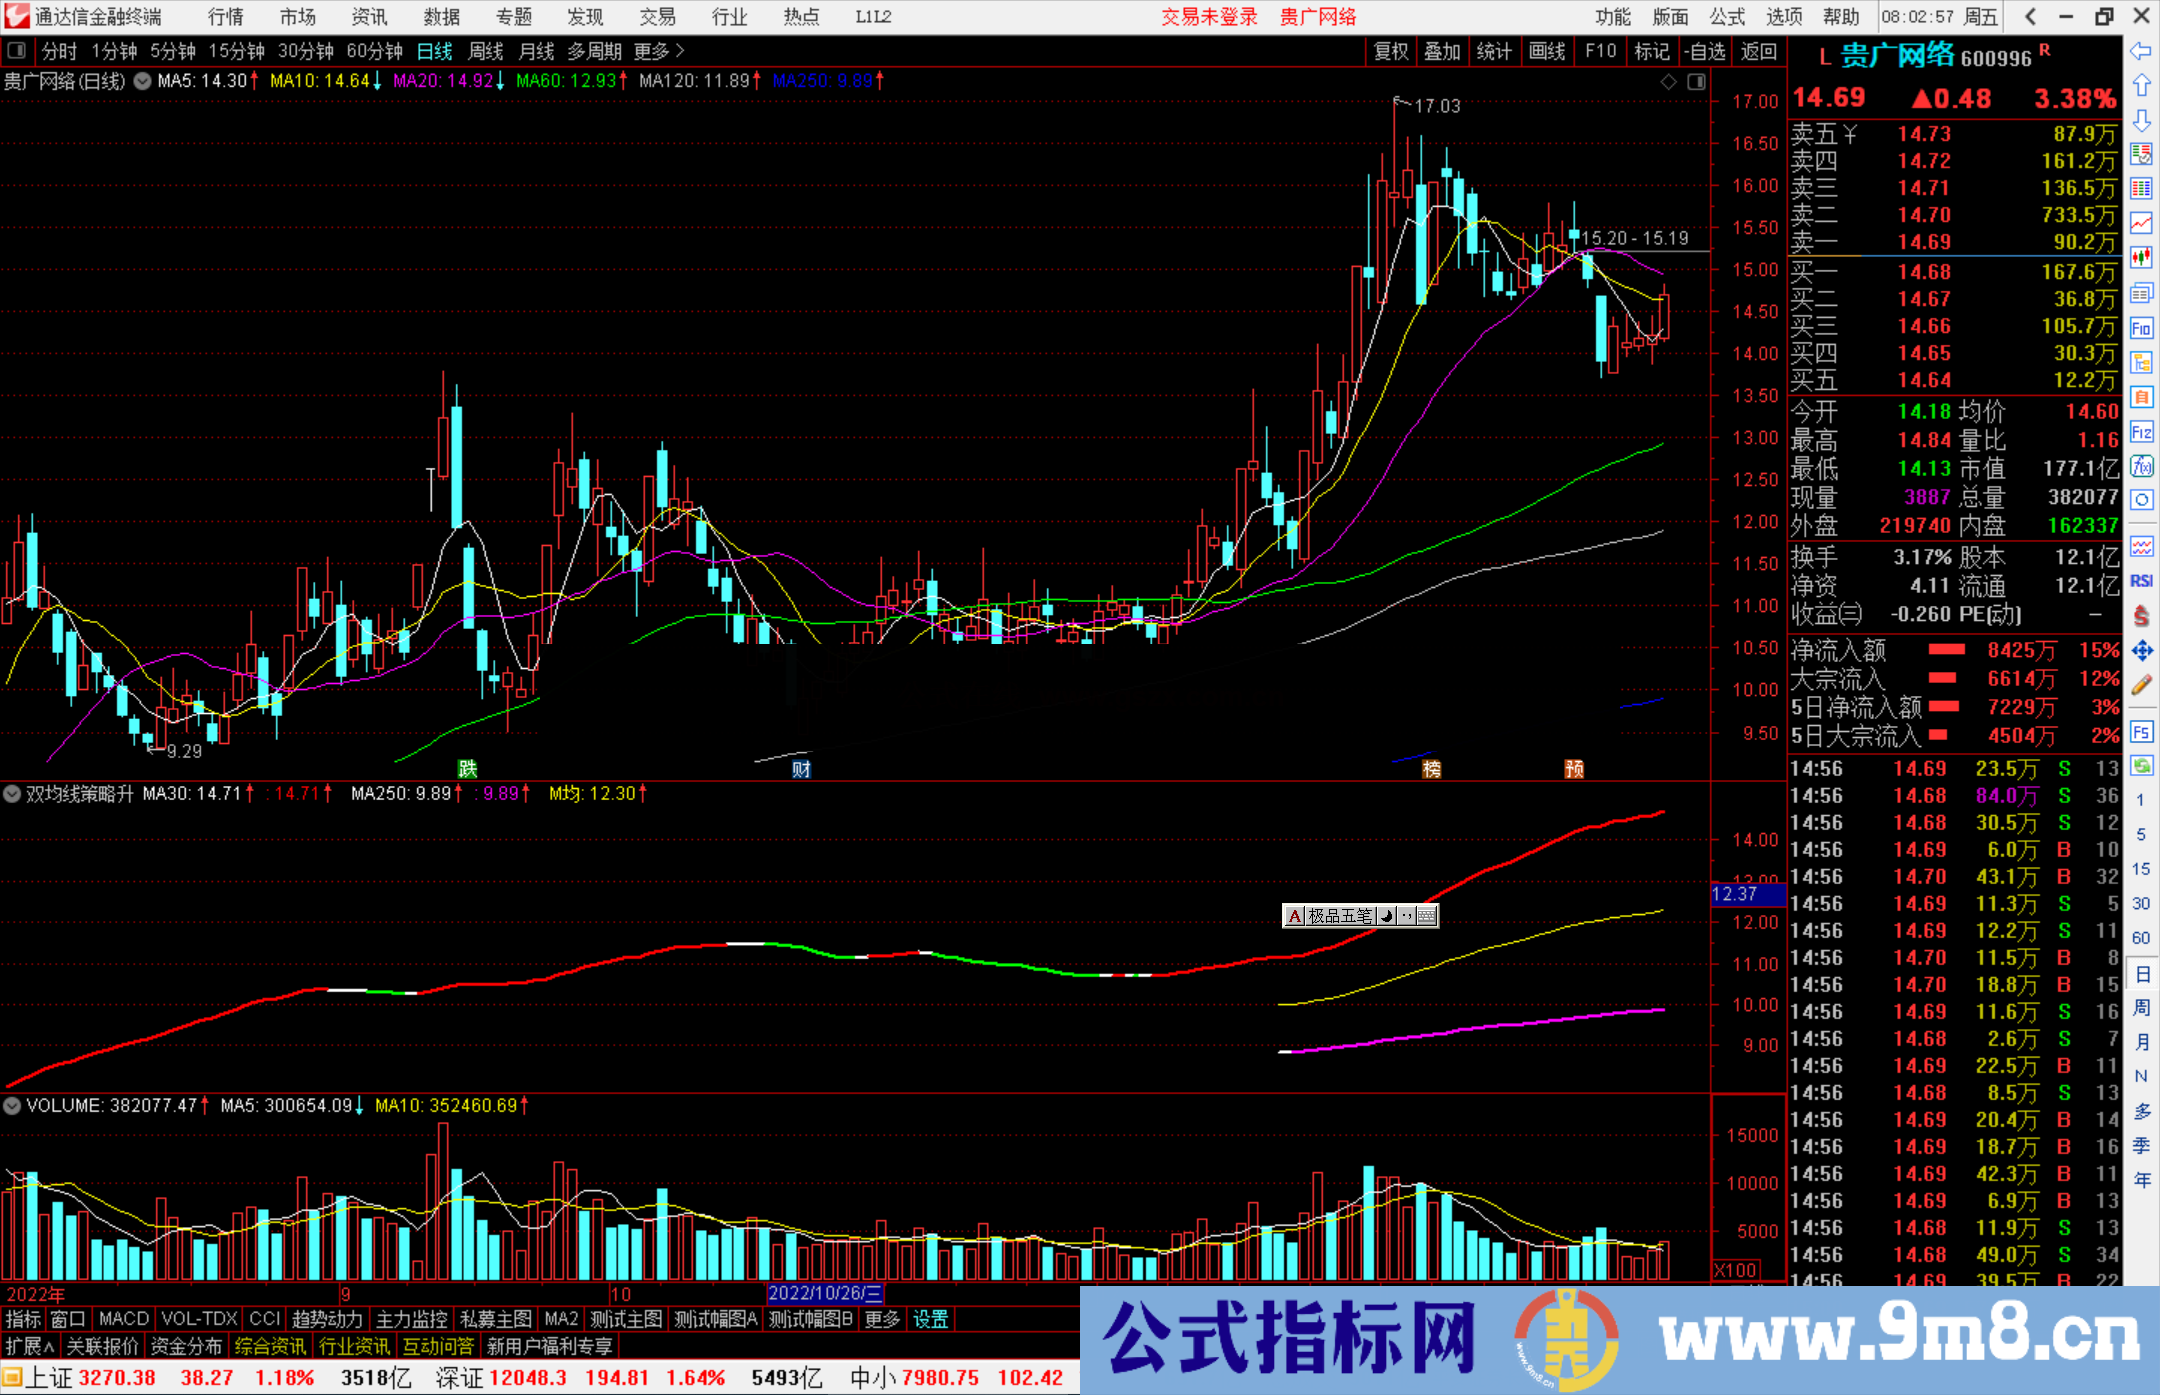Click the f(x) formula sidebar icon
The image size is (2160, 1395).
click(2141, 466)
